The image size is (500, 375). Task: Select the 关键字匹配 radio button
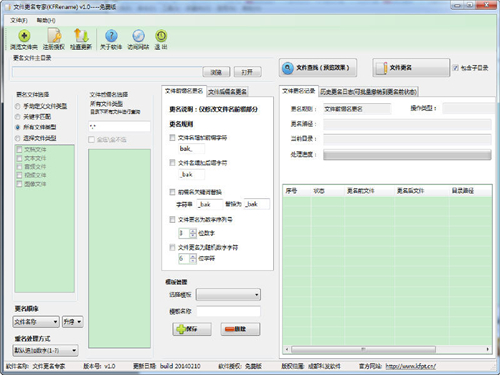[x=18, y=117]
